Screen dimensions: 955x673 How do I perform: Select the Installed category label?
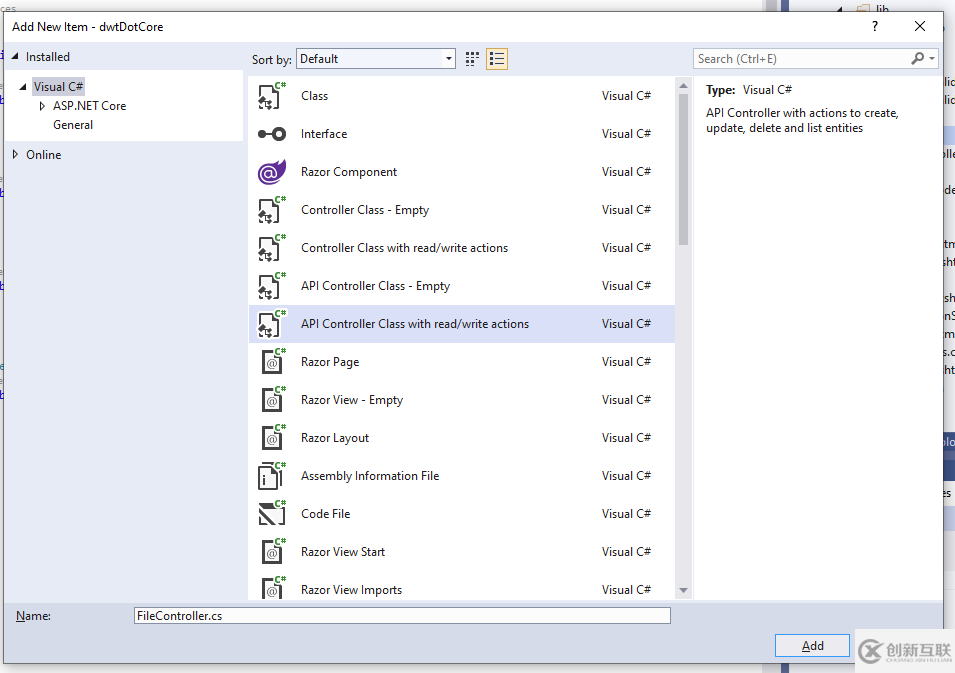pyautogui.click(x=48, y=57)
